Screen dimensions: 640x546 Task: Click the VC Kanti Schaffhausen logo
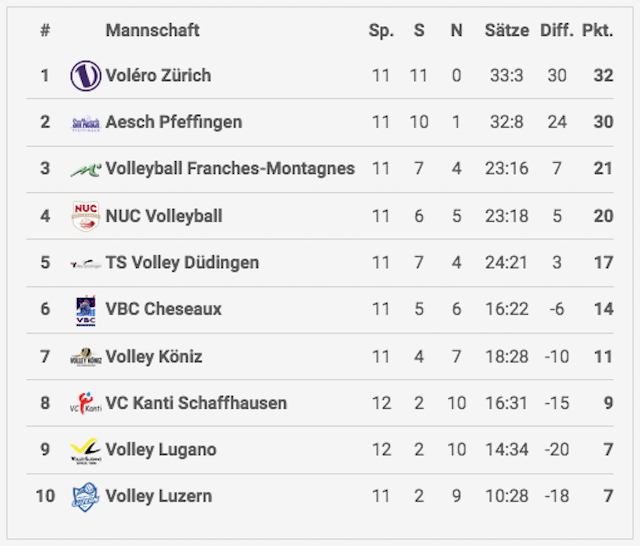[x=86, y=403]
